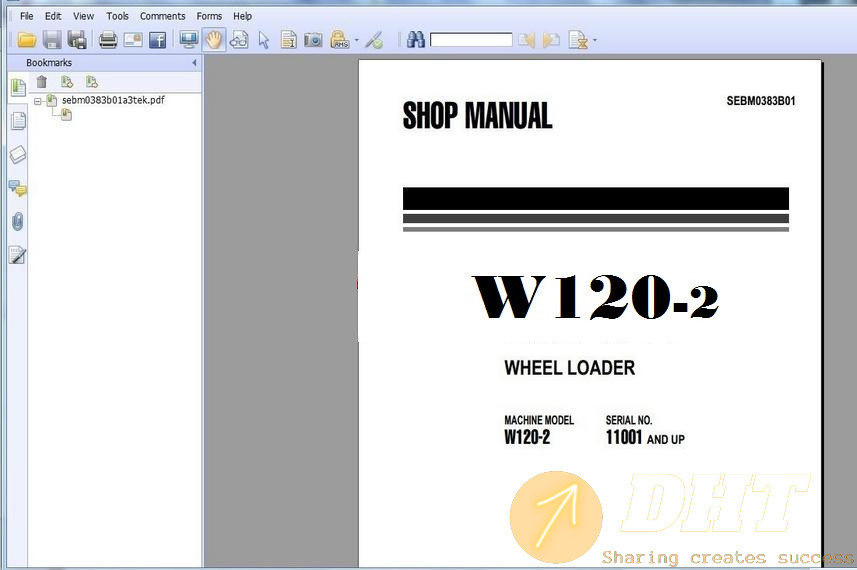
Task: Select the arrow pointer tool
Action: [x=264, y=40]
